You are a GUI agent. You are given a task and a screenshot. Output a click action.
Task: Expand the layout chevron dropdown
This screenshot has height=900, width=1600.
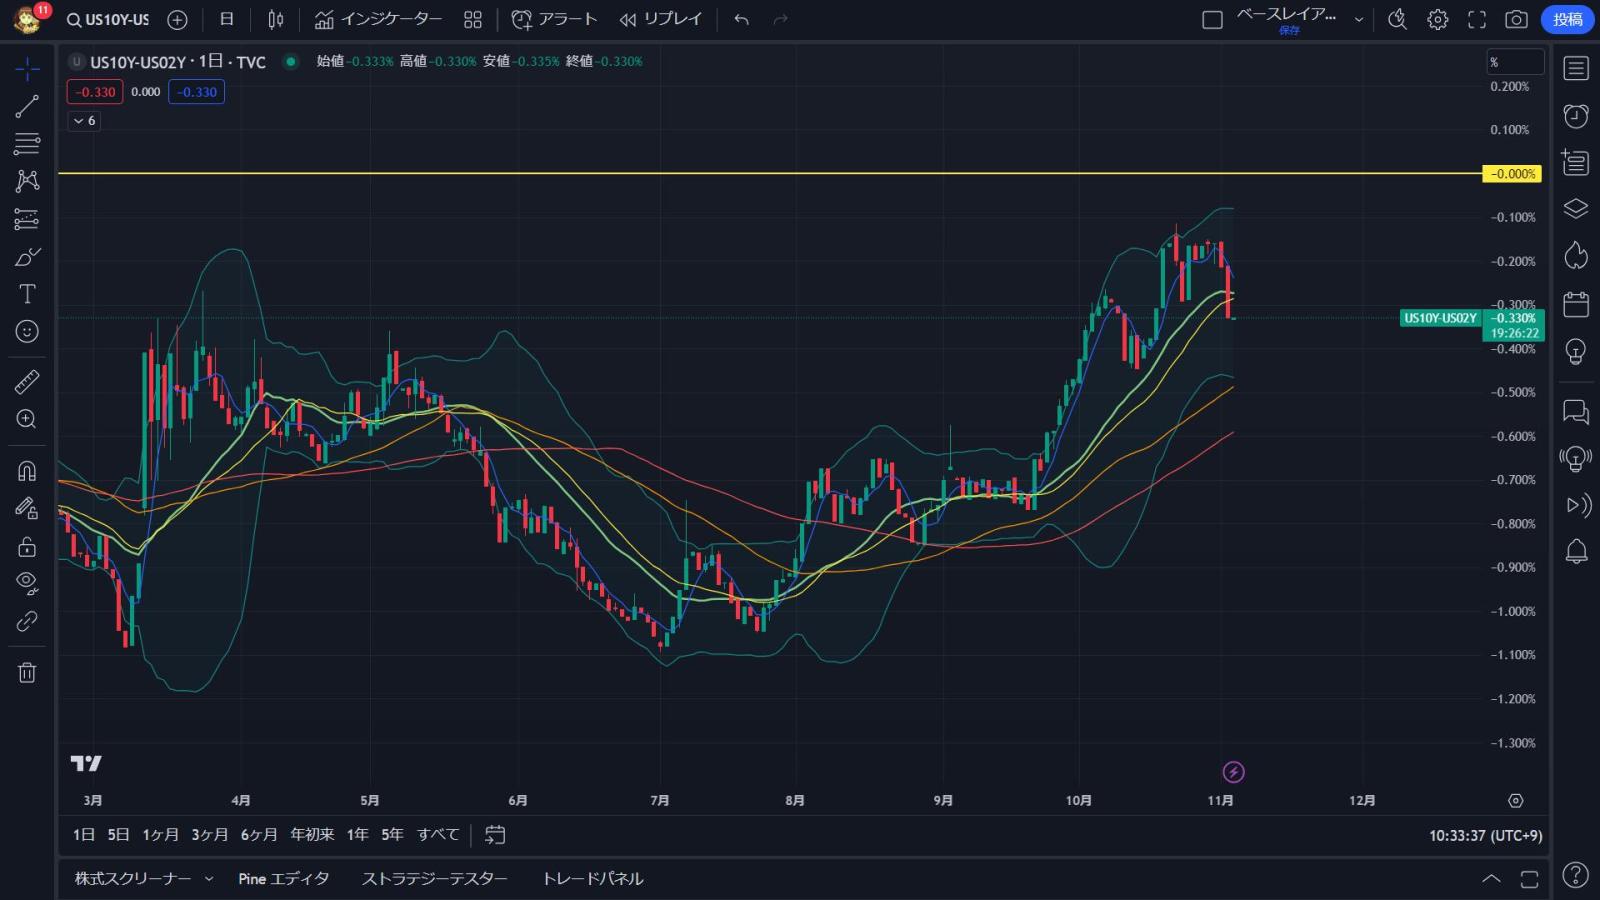[x=1359, y=19]
